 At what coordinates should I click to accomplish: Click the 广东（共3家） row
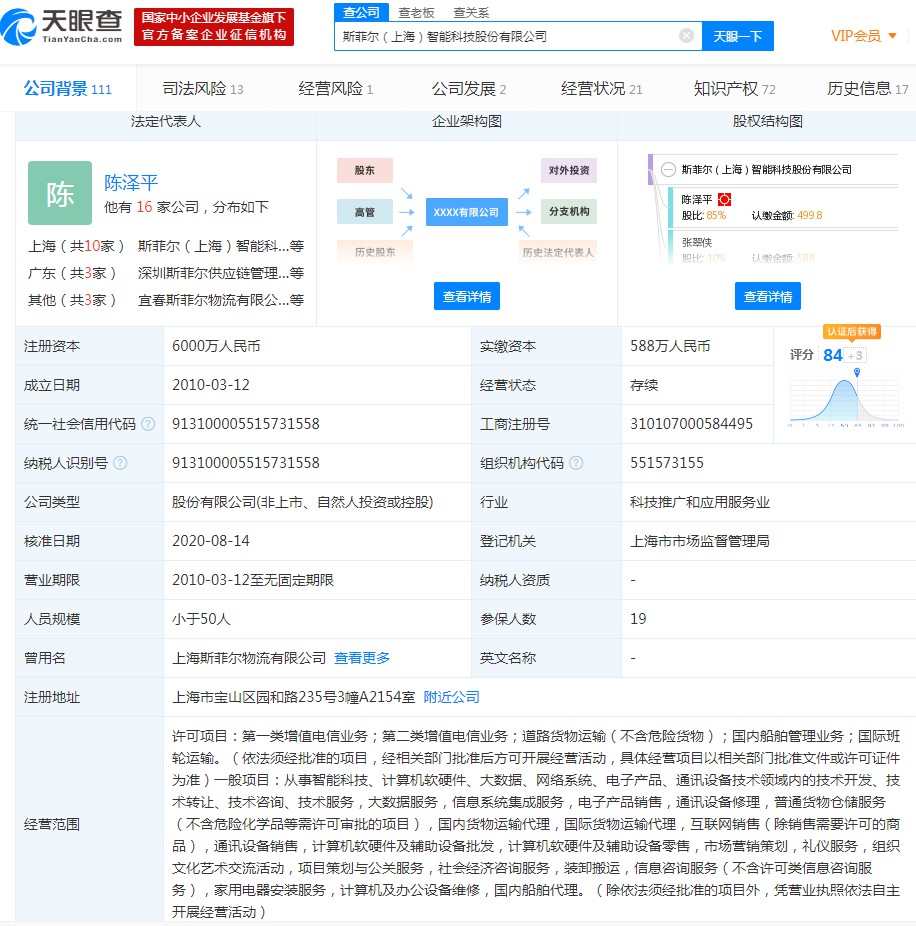[x=165, y=273]
